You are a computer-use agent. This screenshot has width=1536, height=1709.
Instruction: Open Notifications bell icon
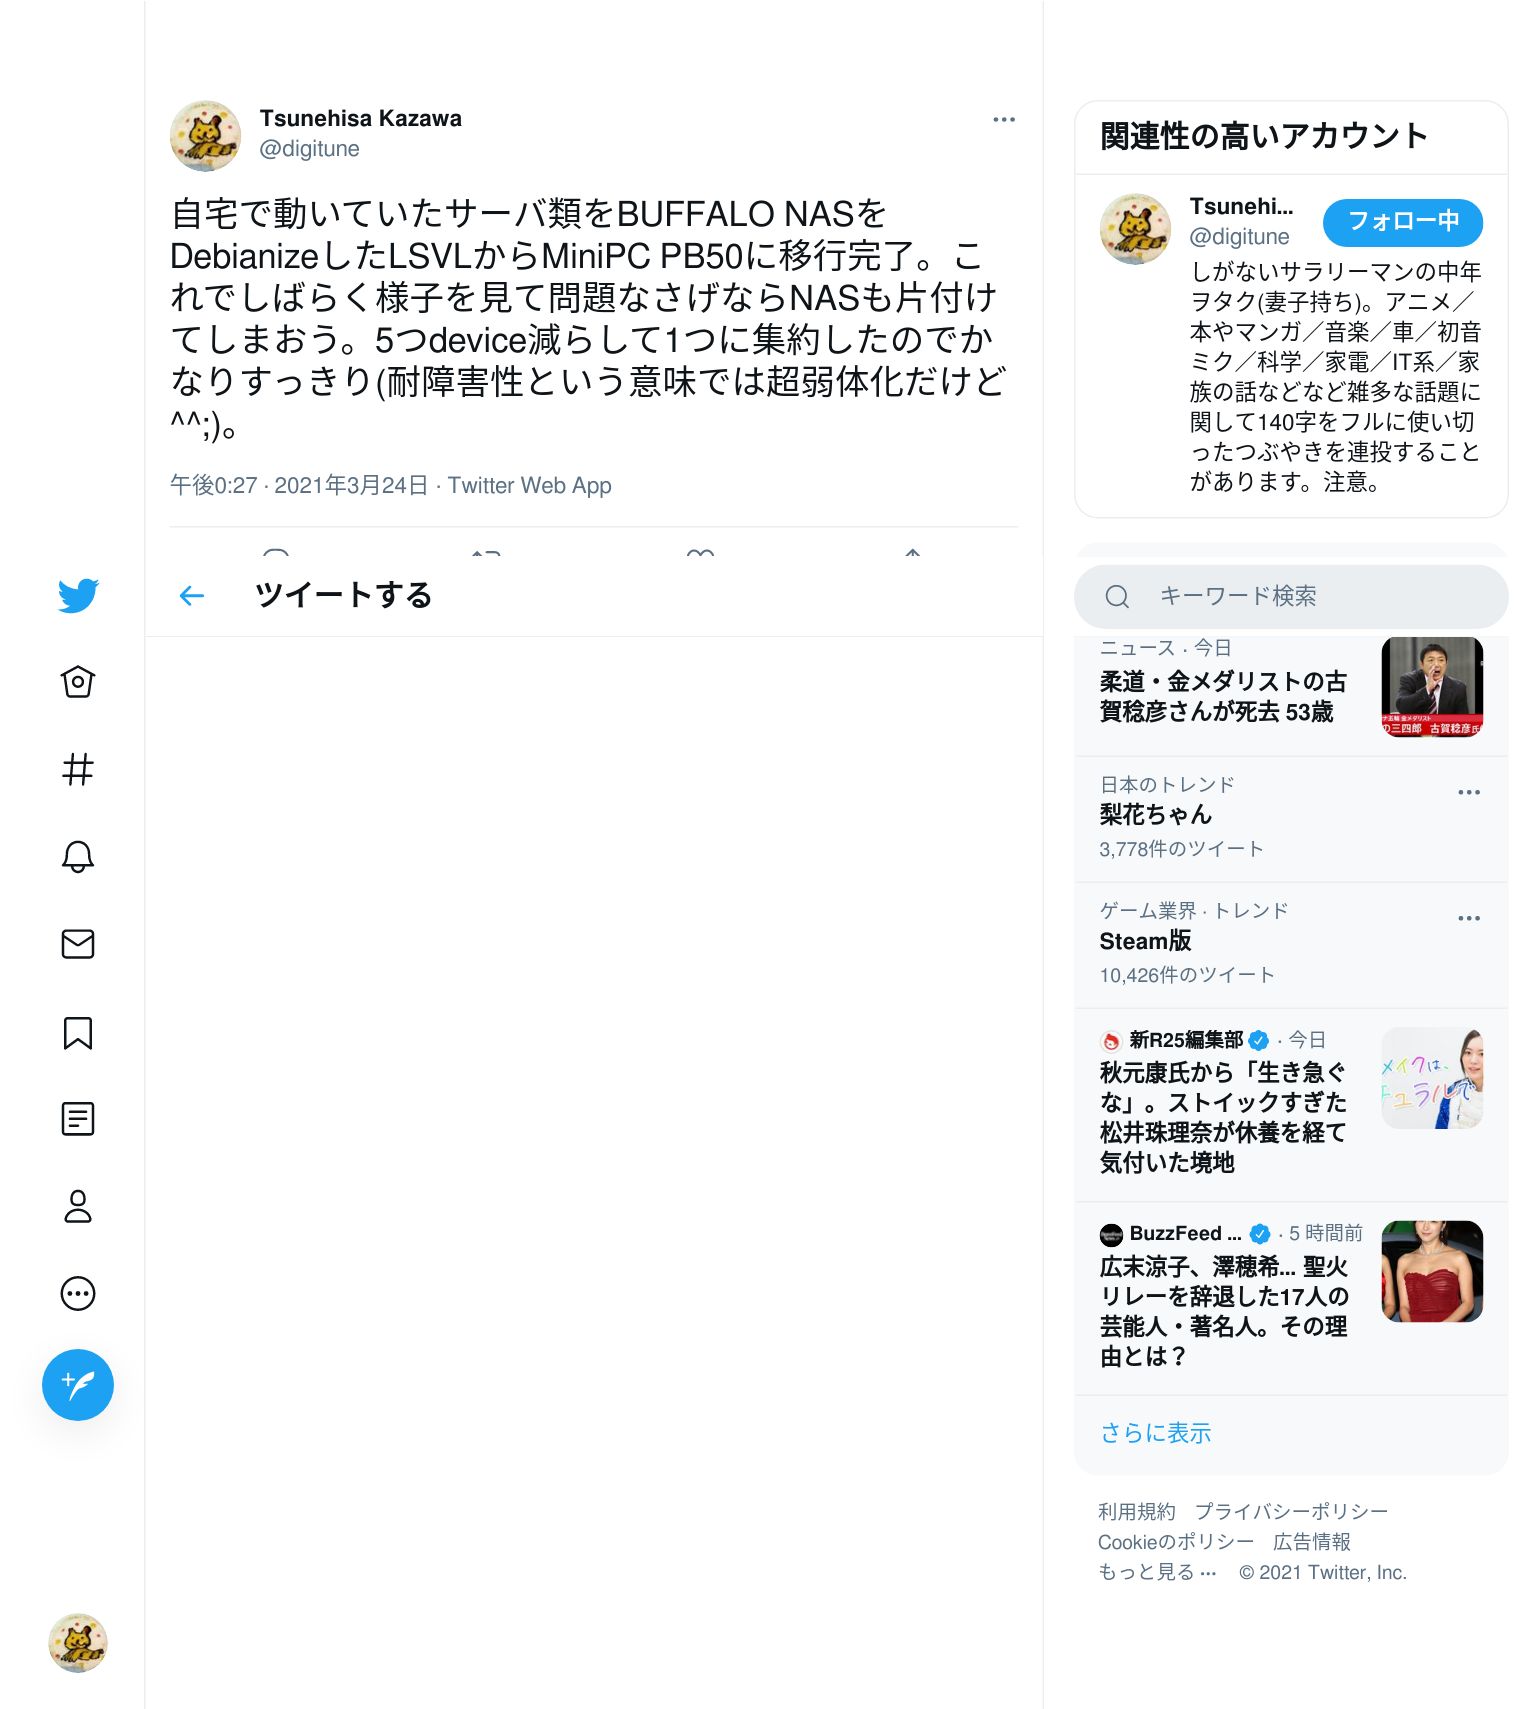click(x=78, y=857)
